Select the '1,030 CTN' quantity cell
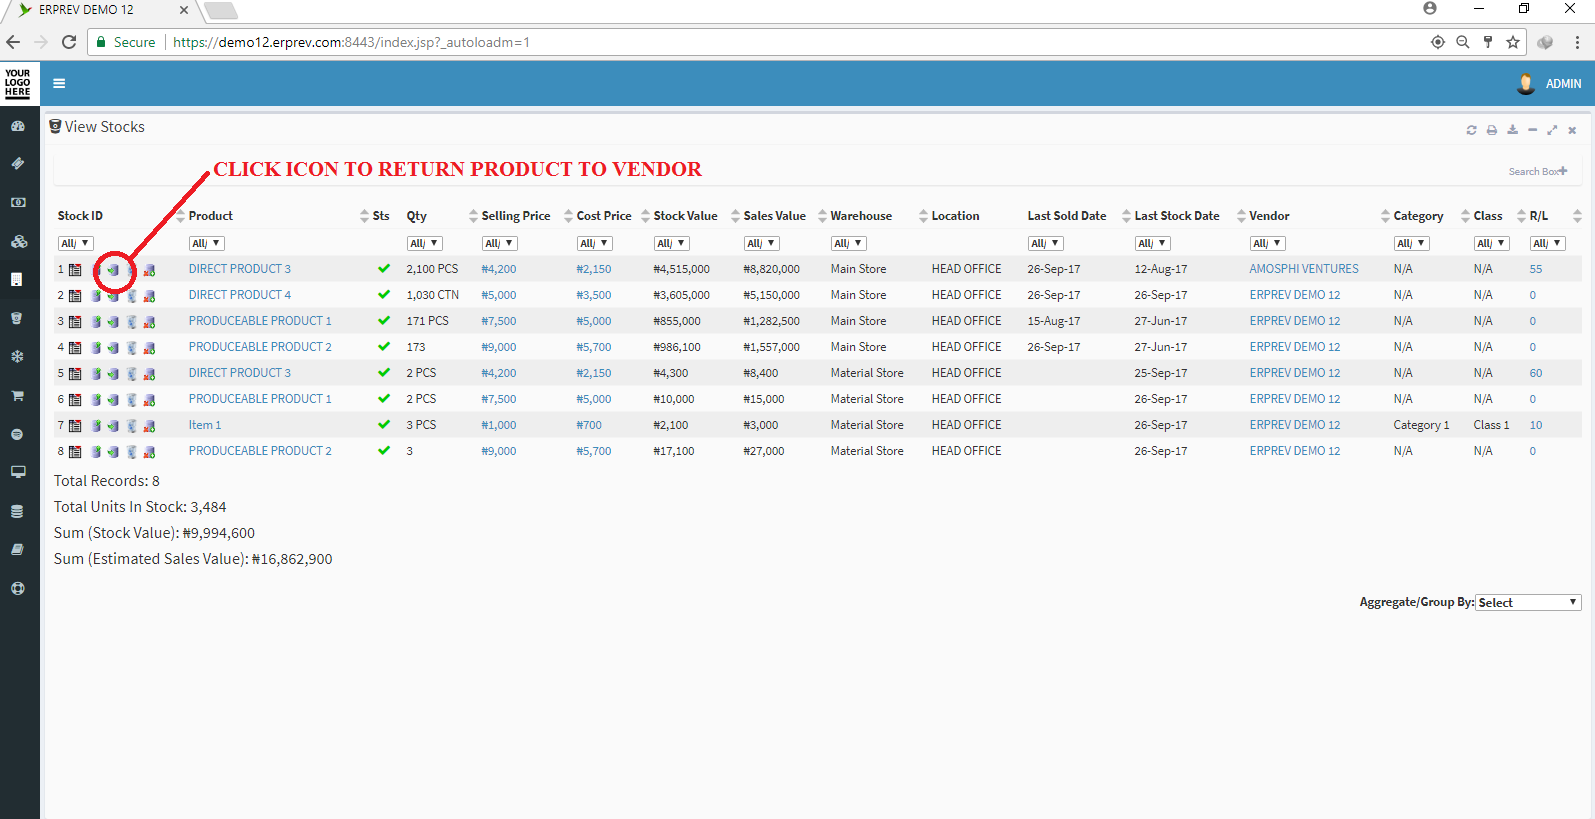Viewport: 1595px width, 819px height. click(x=433, y=295)
